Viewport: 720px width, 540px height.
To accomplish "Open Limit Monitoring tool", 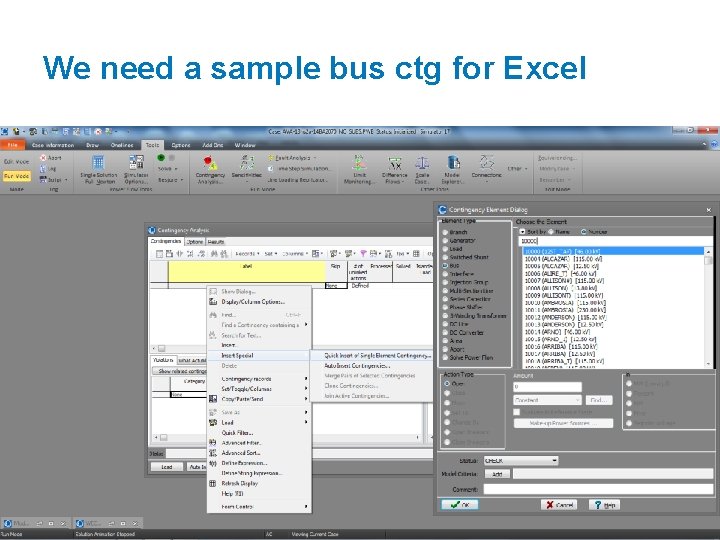I will coord(359,169).
